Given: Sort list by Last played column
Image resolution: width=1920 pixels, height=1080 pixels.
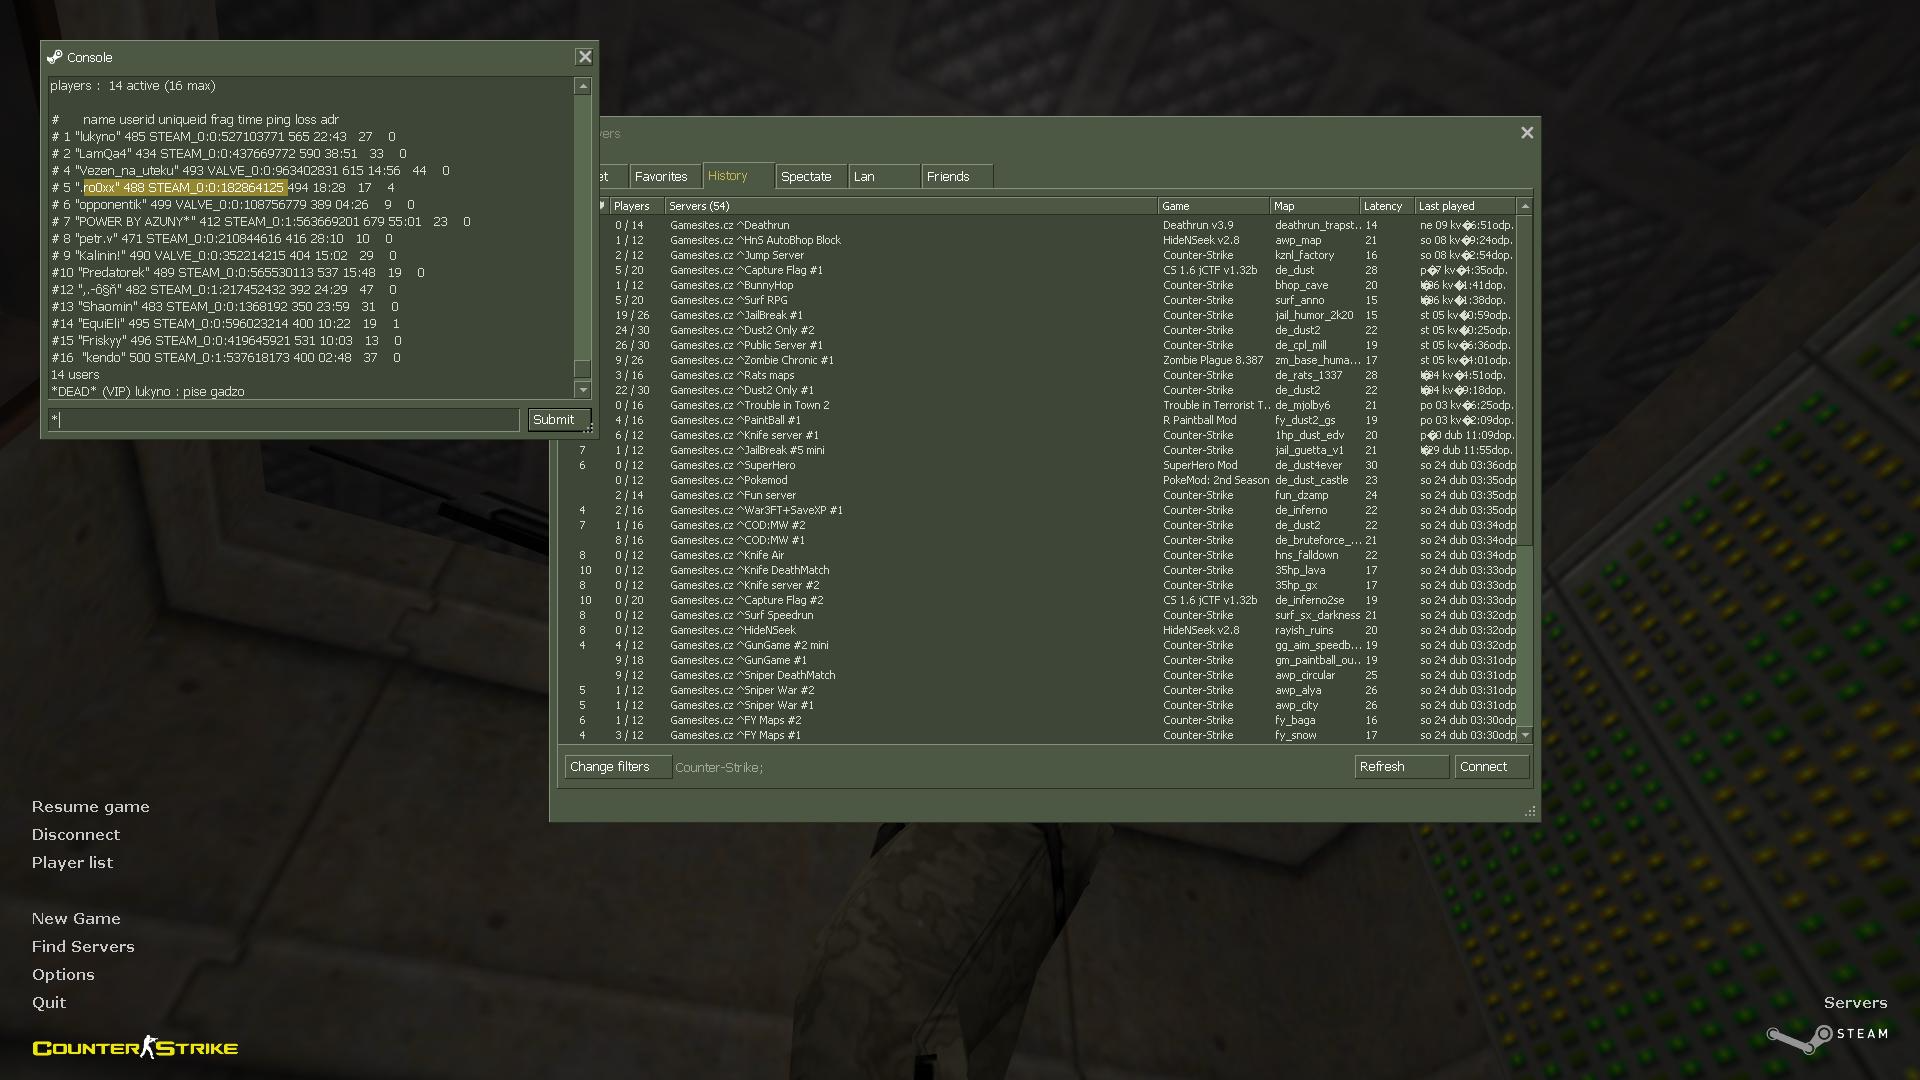Looking at the screenshot, I should [1446, 206].
